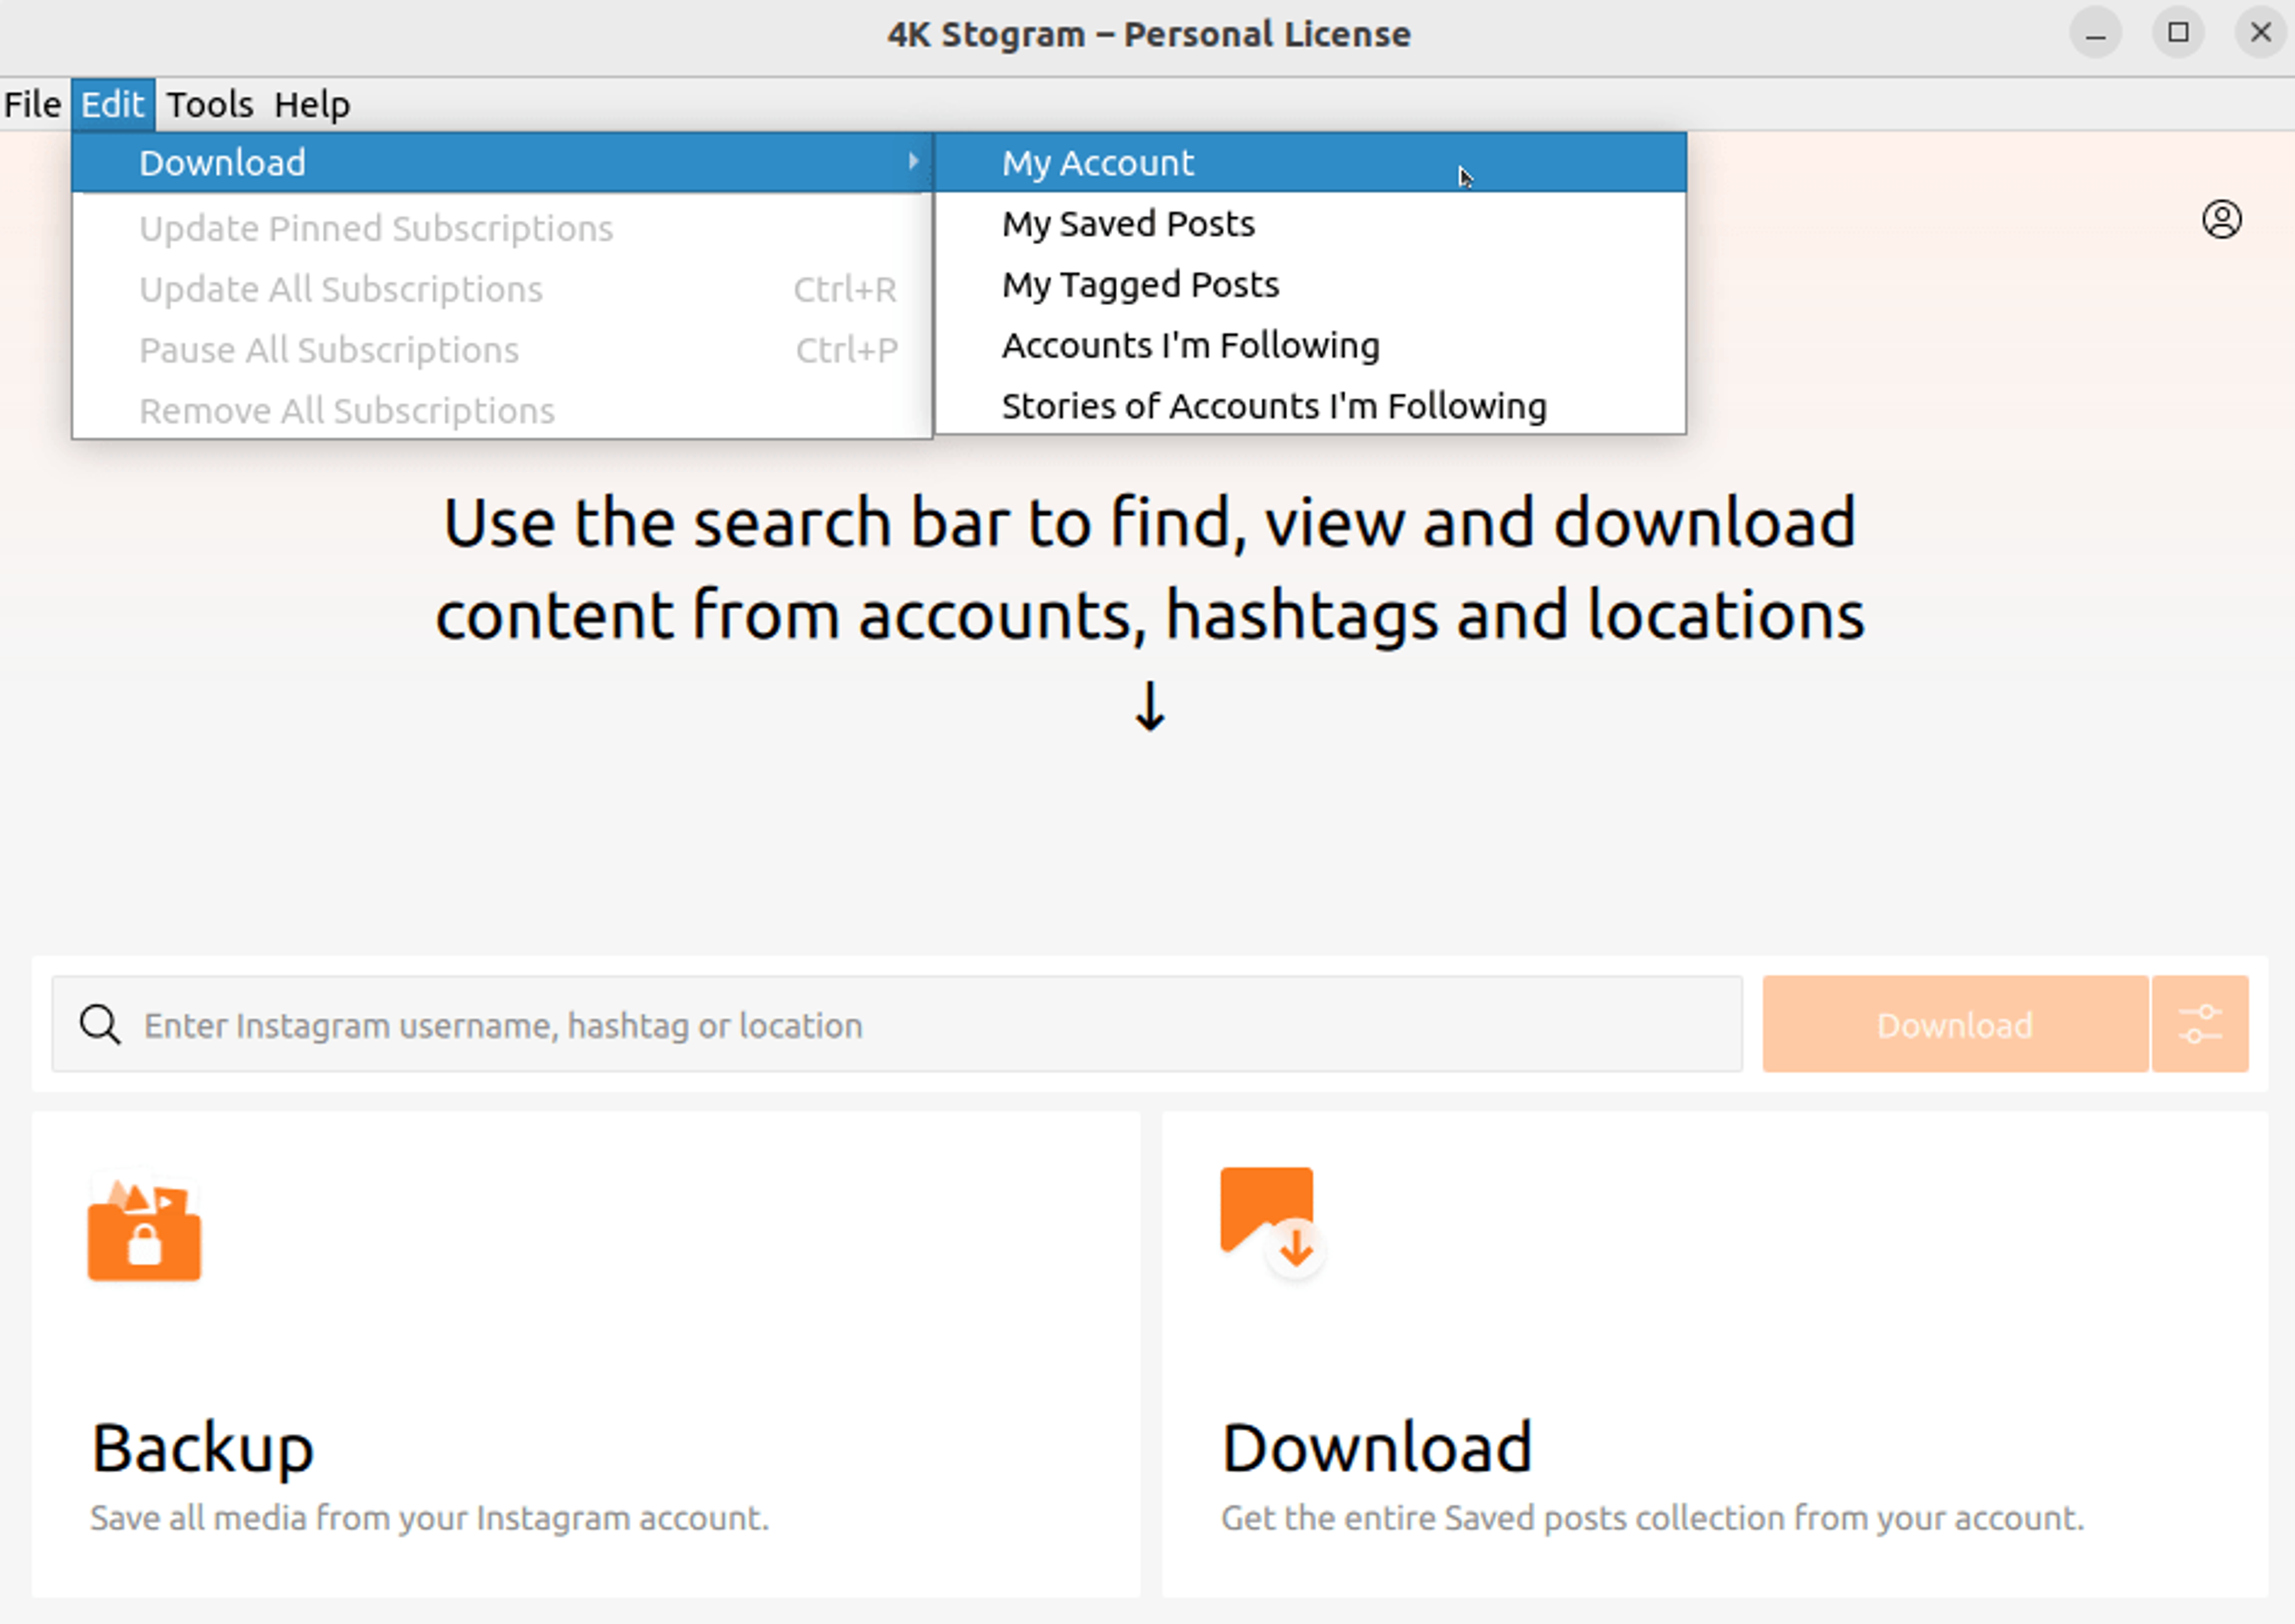Select My Account from submenu
This screenshot has width=2295, height=1624.
tap(1098, 163)
